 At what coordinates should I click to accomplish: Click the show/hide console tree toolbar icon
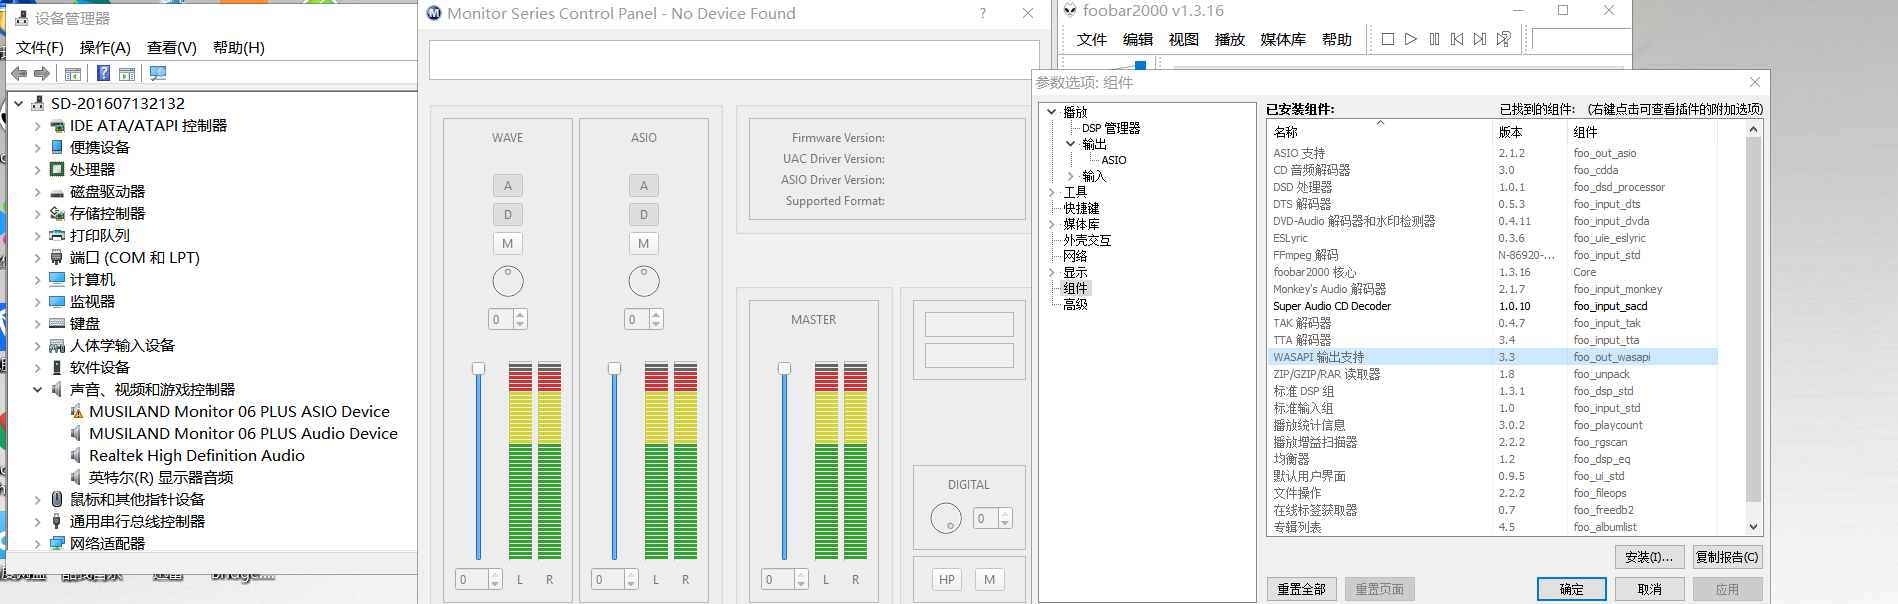point(73,73)
